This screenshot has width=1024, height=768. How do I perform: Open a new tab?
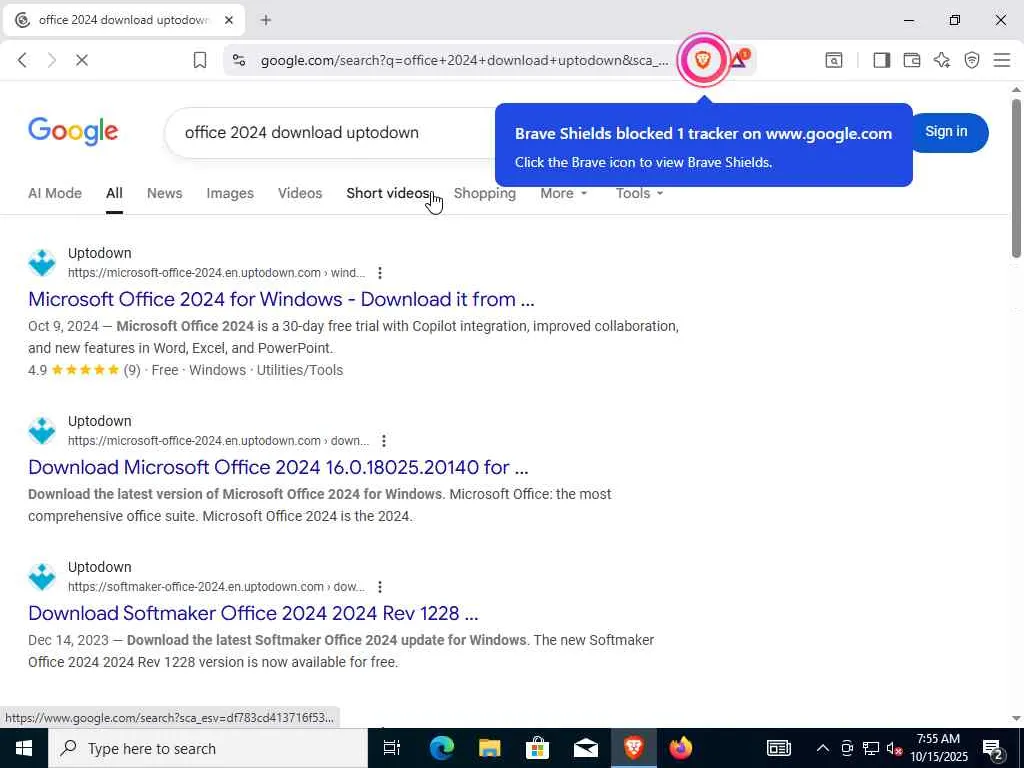(x=266, y=20)
